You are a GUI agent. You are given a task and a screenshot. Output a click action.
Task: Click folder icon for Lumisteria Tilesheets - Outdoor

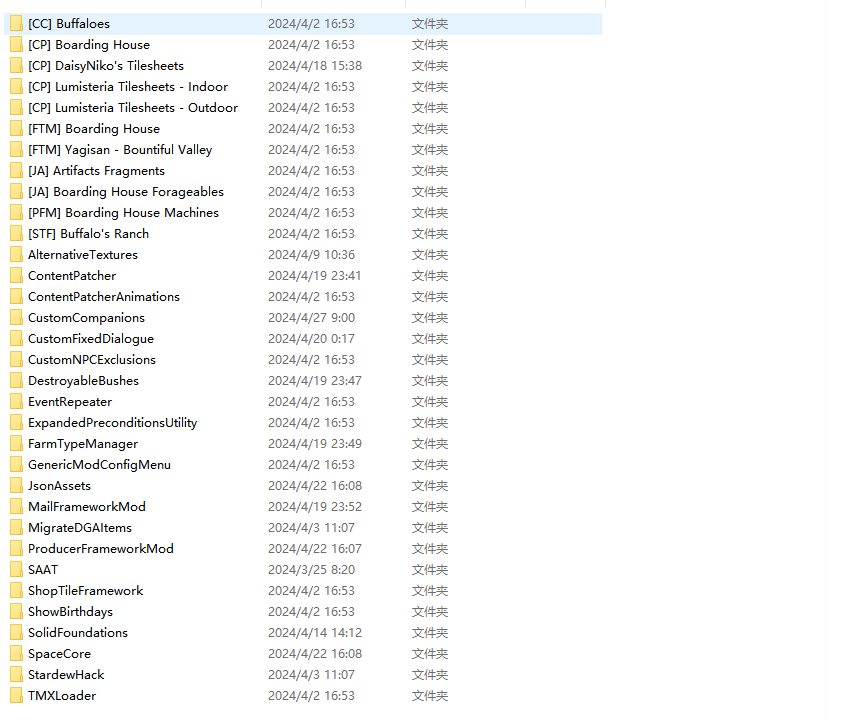[17, 108]
